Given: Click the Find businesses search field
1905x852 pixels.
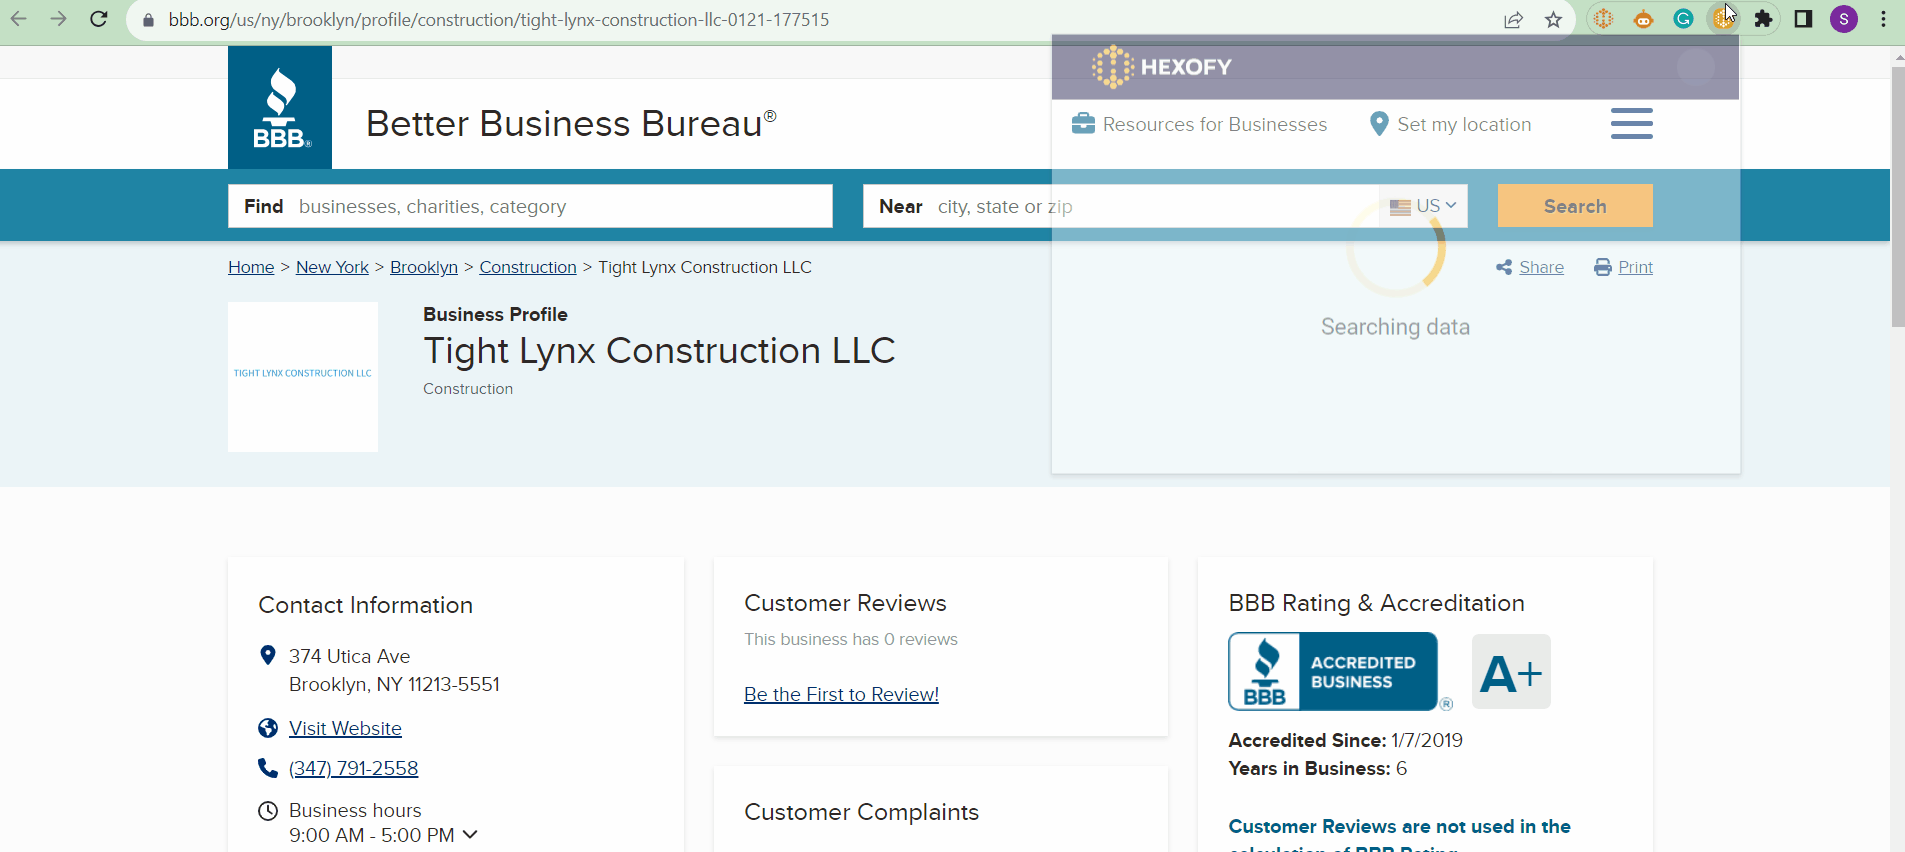Looking at the screenshot, I should 530,206.
